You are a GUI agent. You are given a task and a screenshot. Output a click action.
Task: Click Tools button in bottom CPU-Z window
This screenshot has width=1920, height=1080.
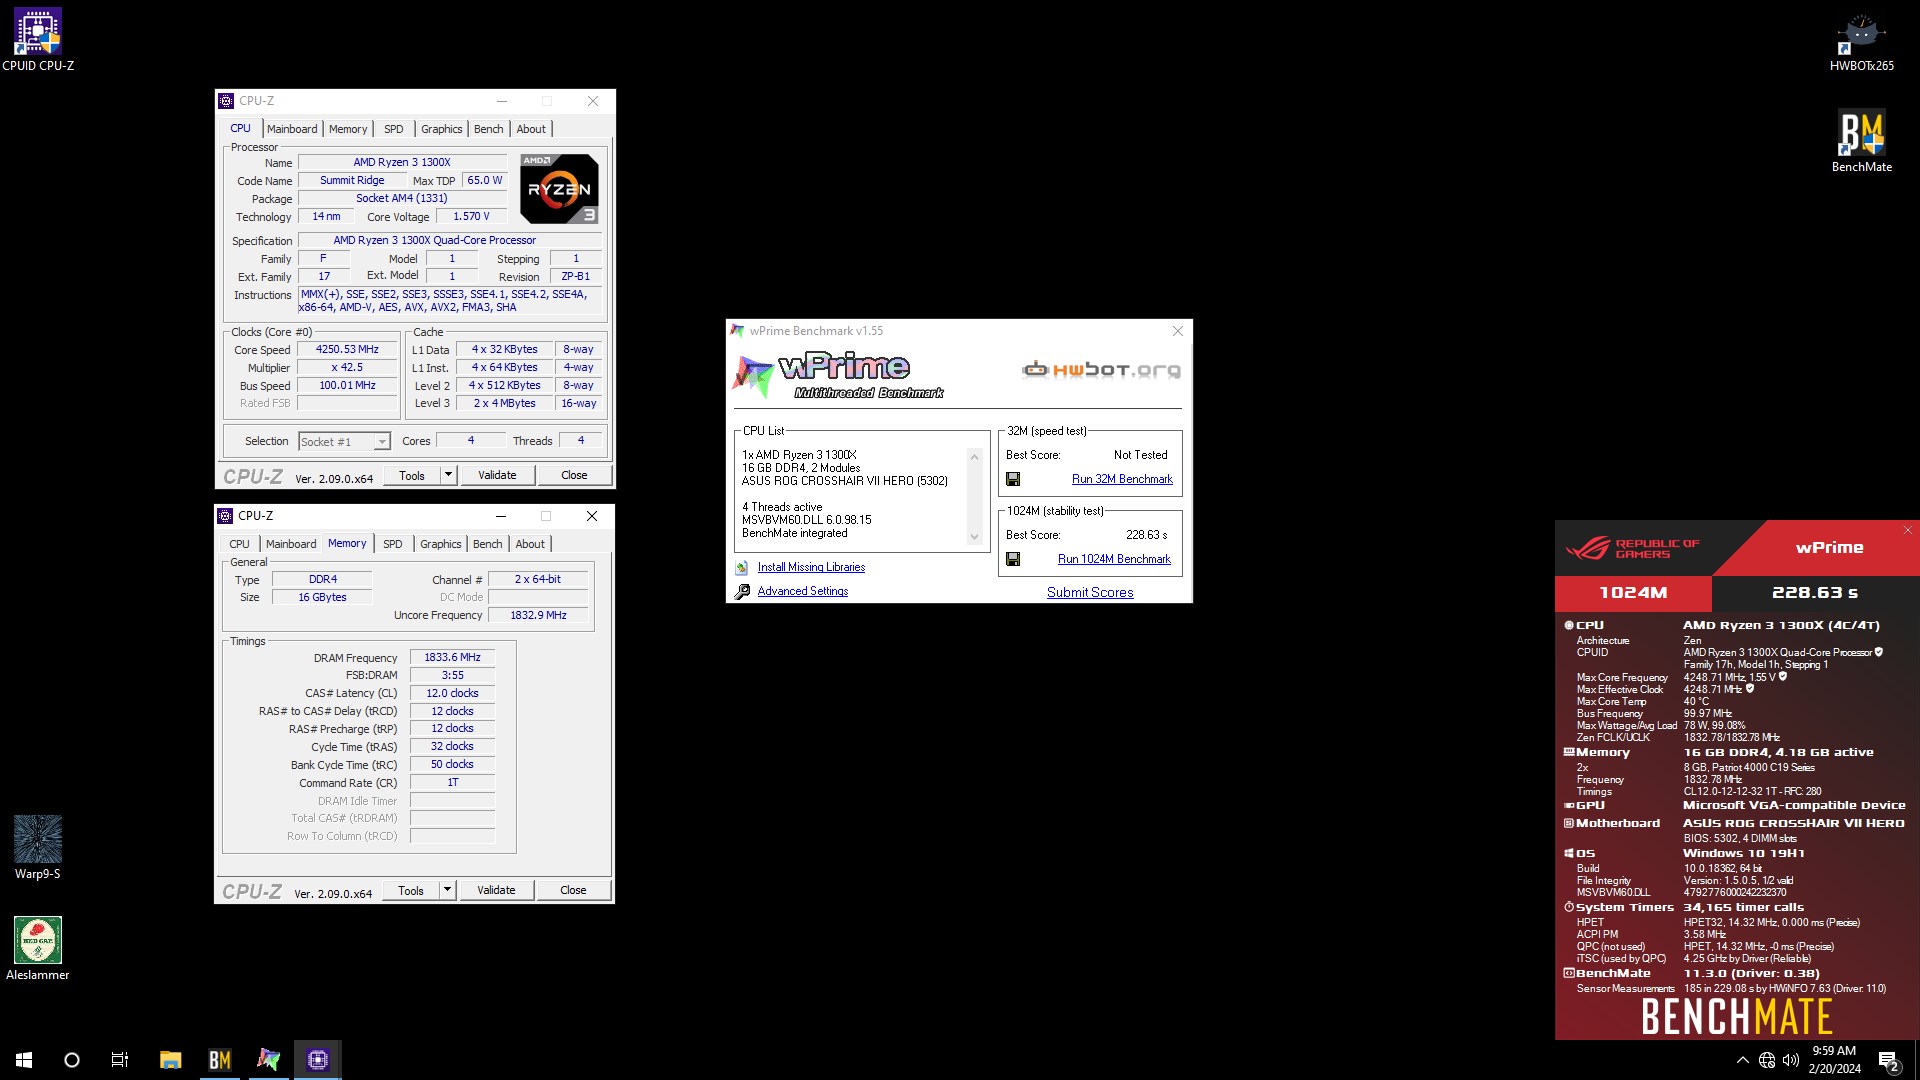(411, 890)
